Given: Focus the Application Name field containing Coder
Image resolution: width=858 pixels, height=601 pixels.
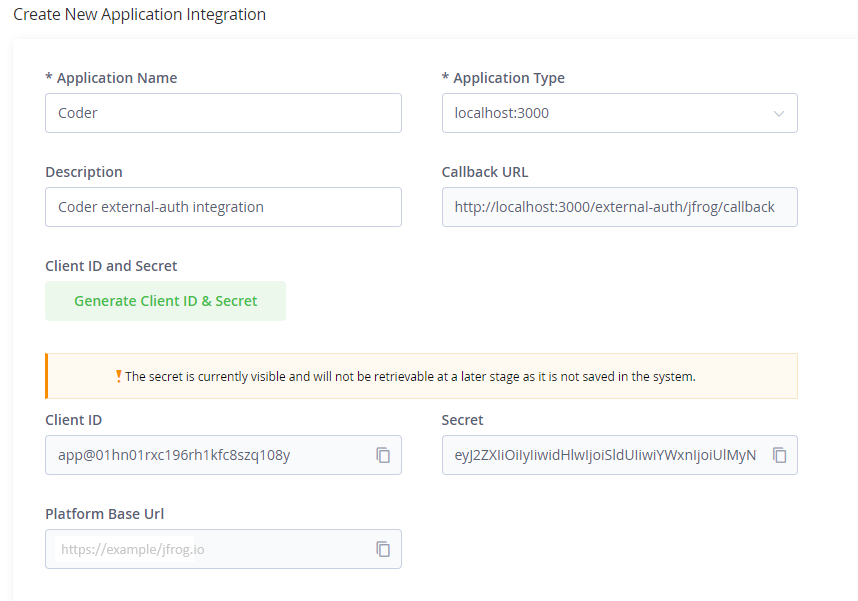Looking at the screenshot, I should (223, 113).
